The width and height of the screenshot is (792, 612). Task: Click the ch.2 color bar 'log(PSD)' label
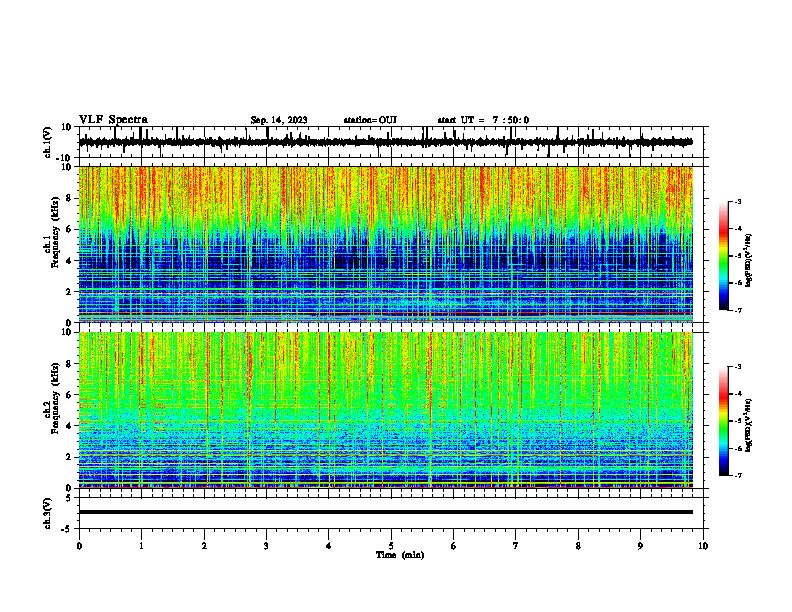coord(749,425)
